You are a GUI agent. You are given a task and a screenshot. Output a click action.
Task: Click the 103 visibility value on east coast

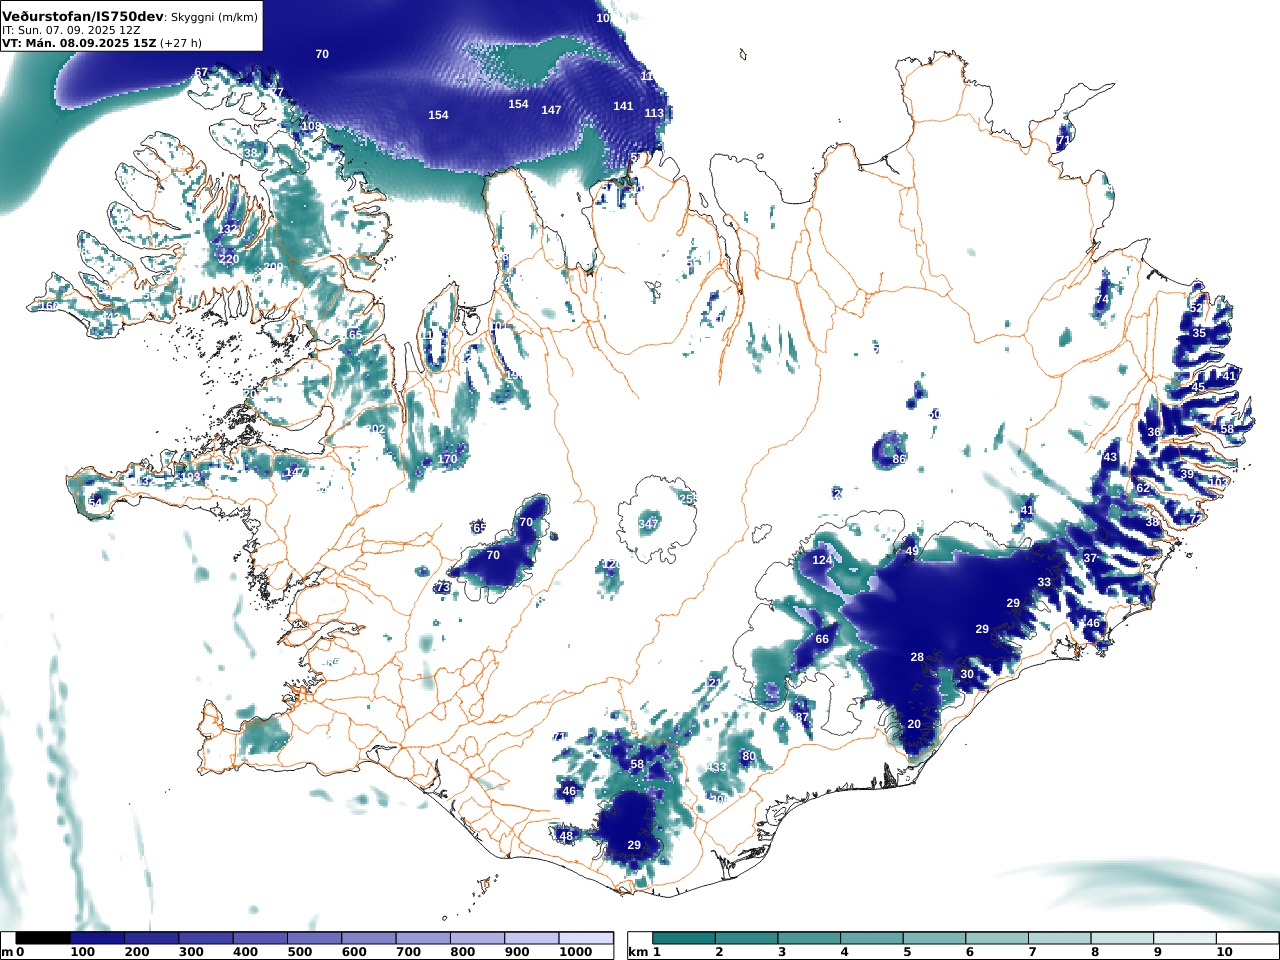[1217, 482]
